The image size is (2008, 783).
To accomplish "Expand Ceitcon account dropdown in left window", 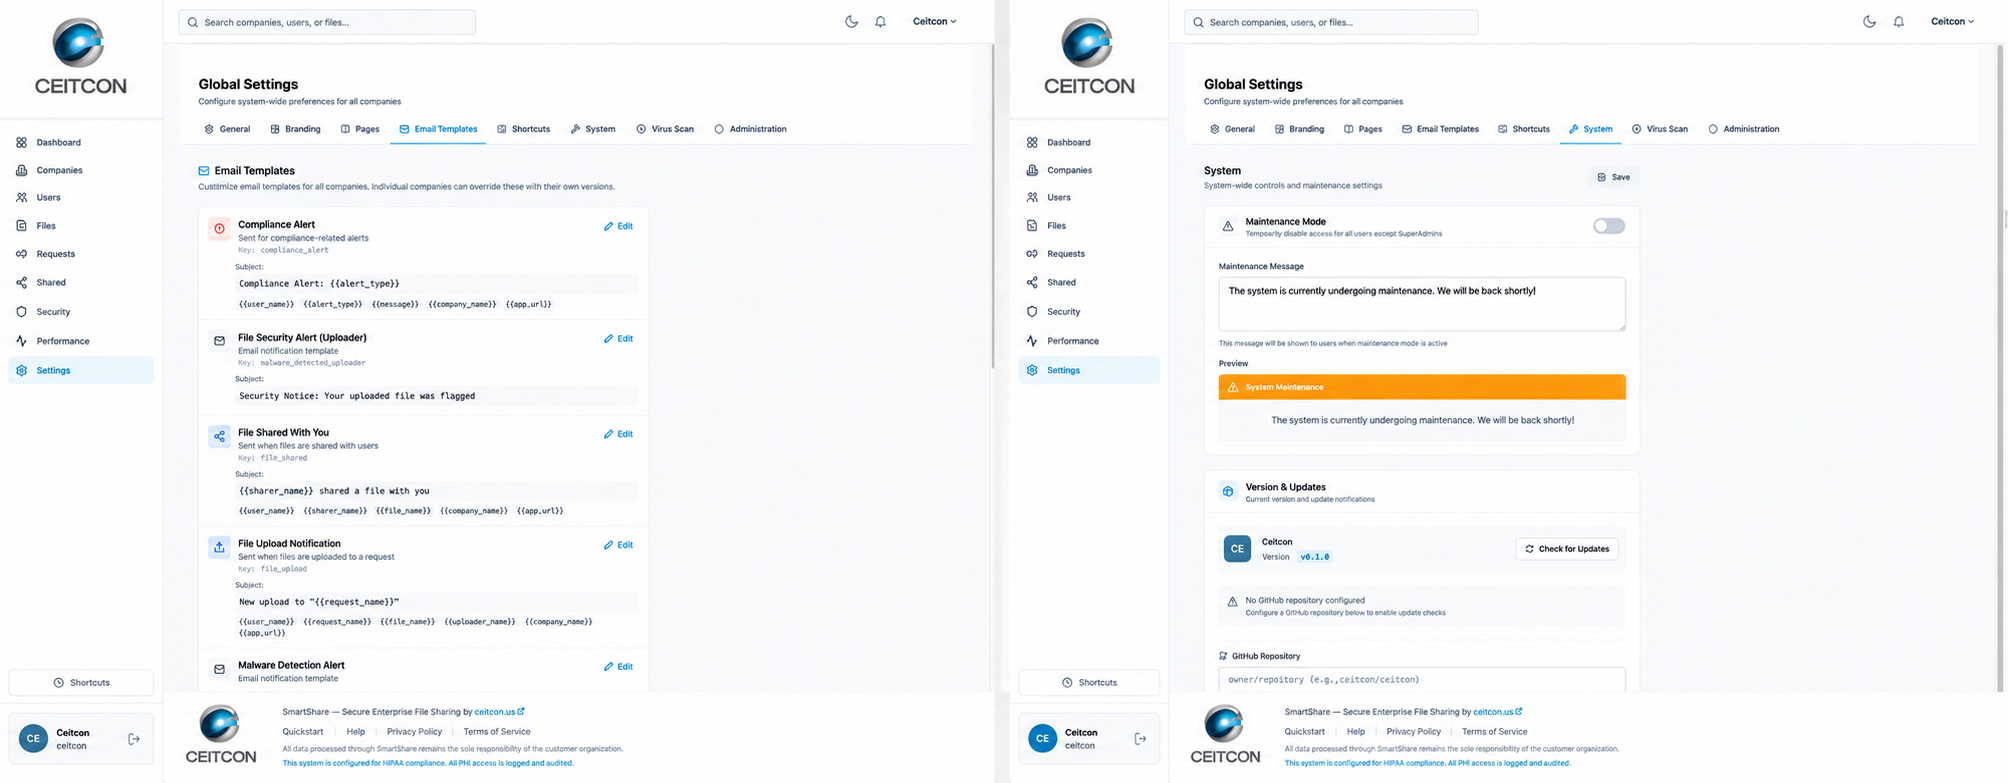I will 934,21.
